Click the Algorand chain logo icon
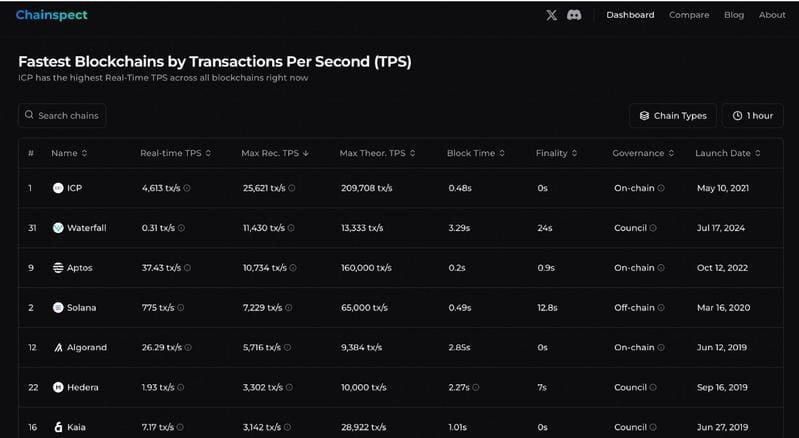 pos(58,348)
